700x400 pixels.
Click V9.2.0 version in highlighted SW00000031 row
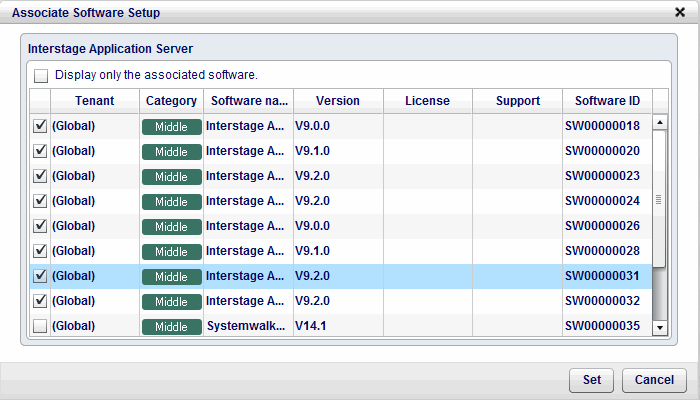312,276
